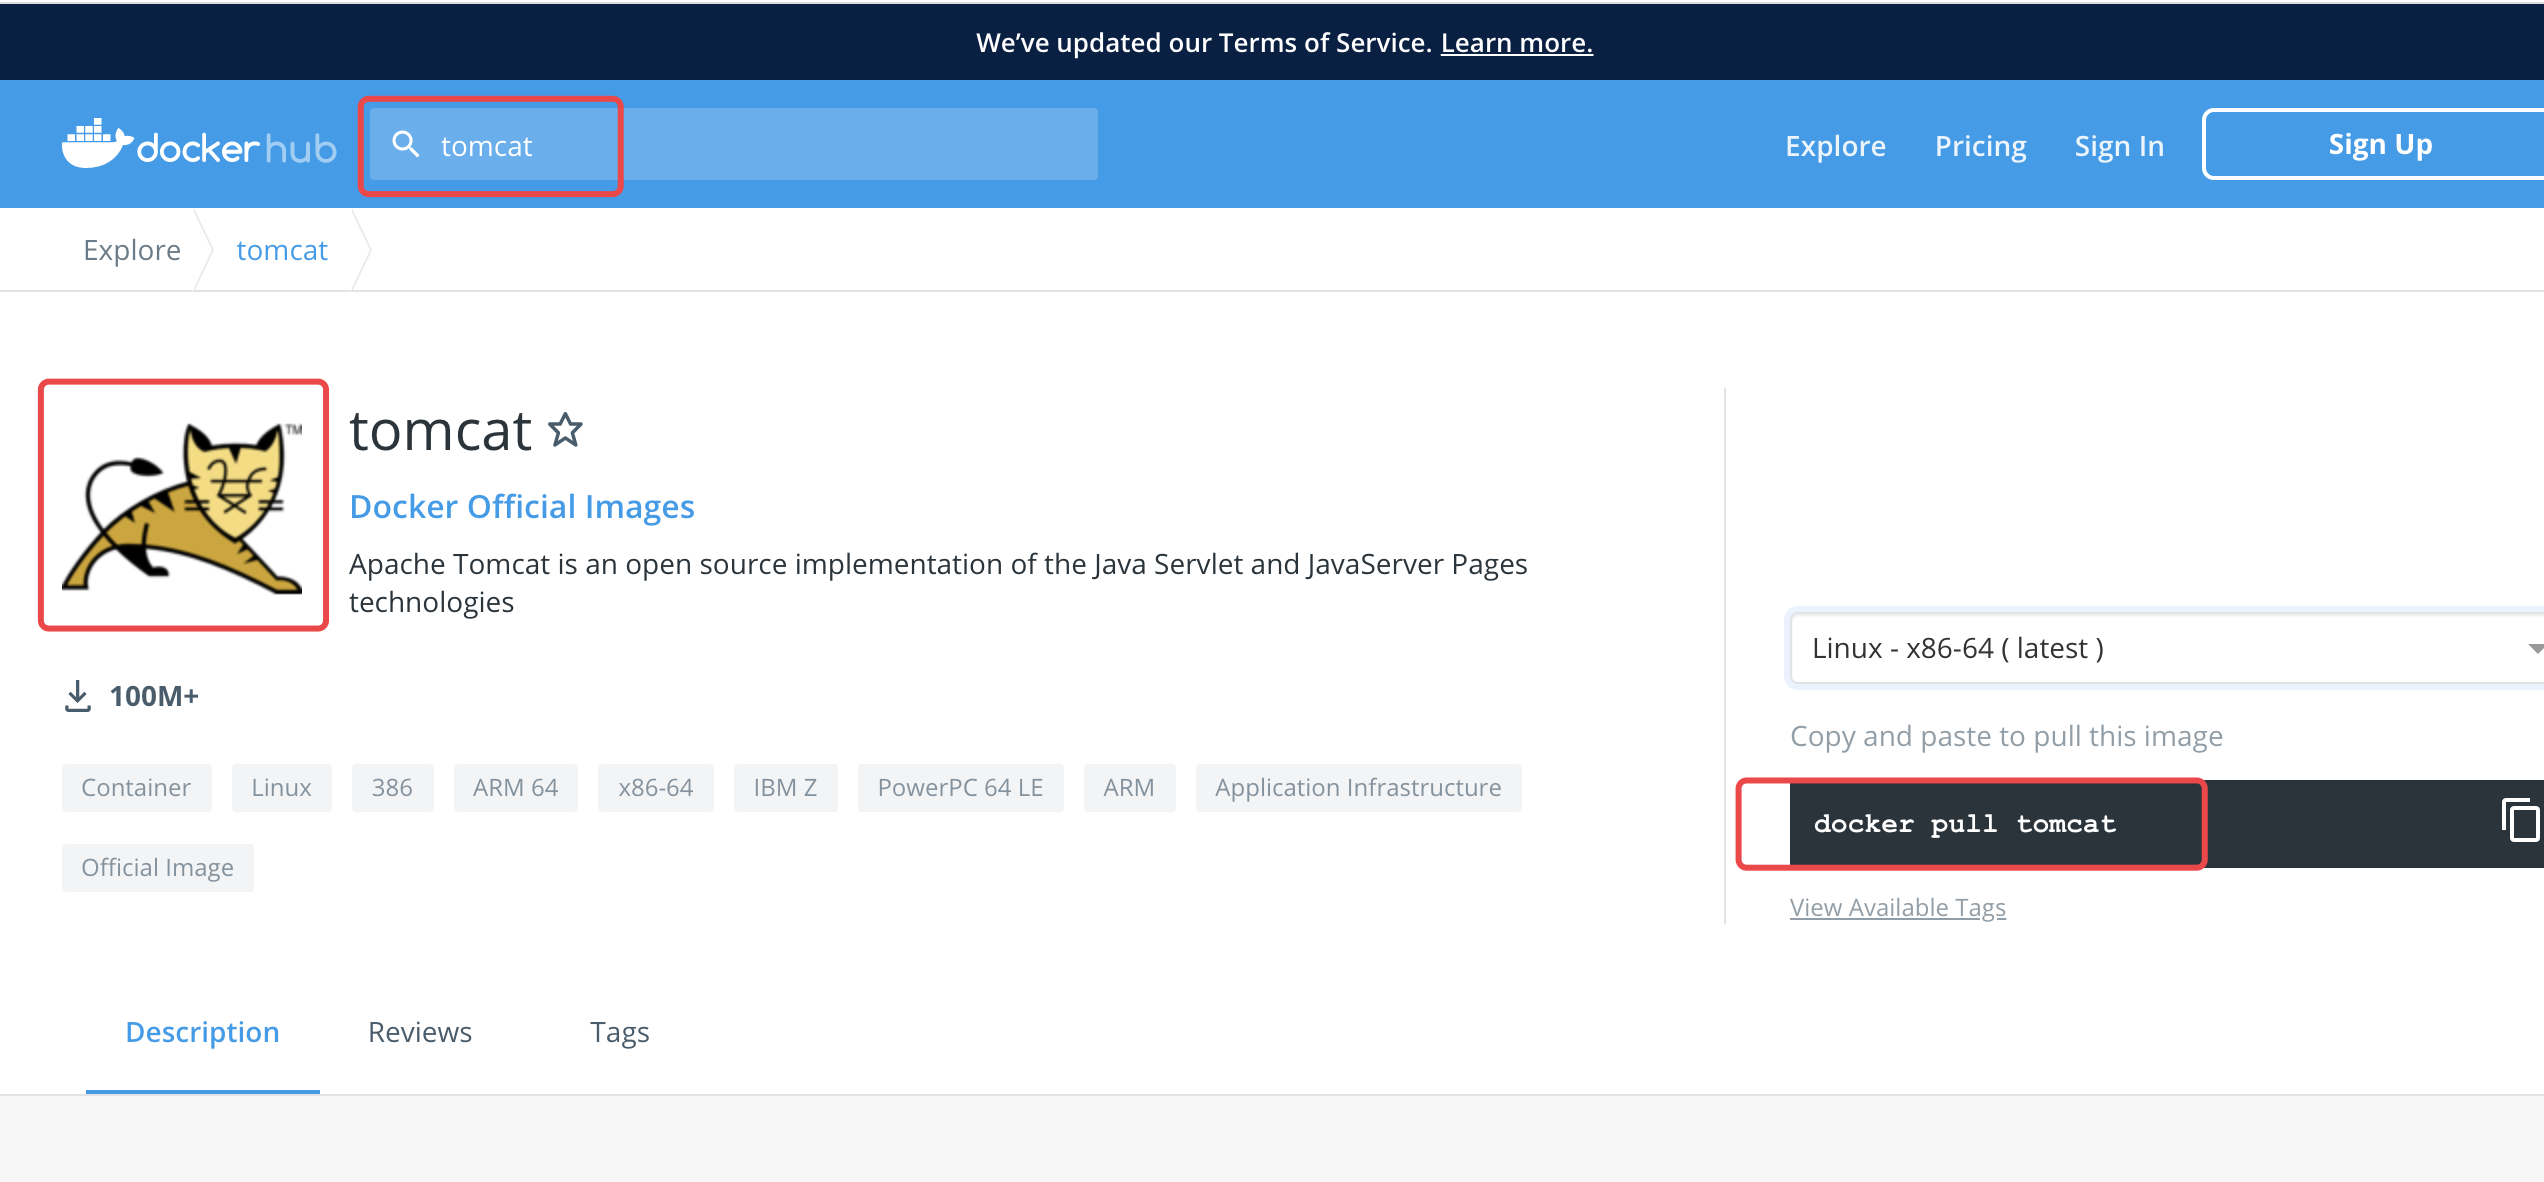Go to the Pricing page
Image resolution: width=2544 pixels, height=1182 pixels.
[x=1980, y=146]
